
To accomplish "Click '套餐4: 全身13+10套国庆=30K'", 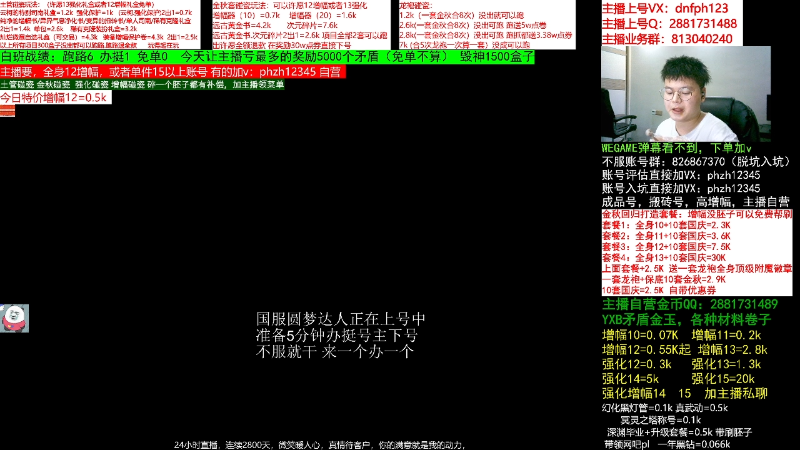I will (x=664, y=258).
